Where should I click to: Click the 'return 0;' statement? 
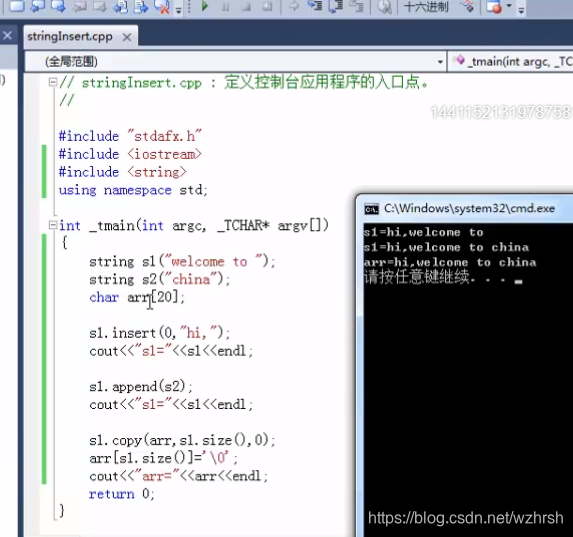(x=122, y=494)
